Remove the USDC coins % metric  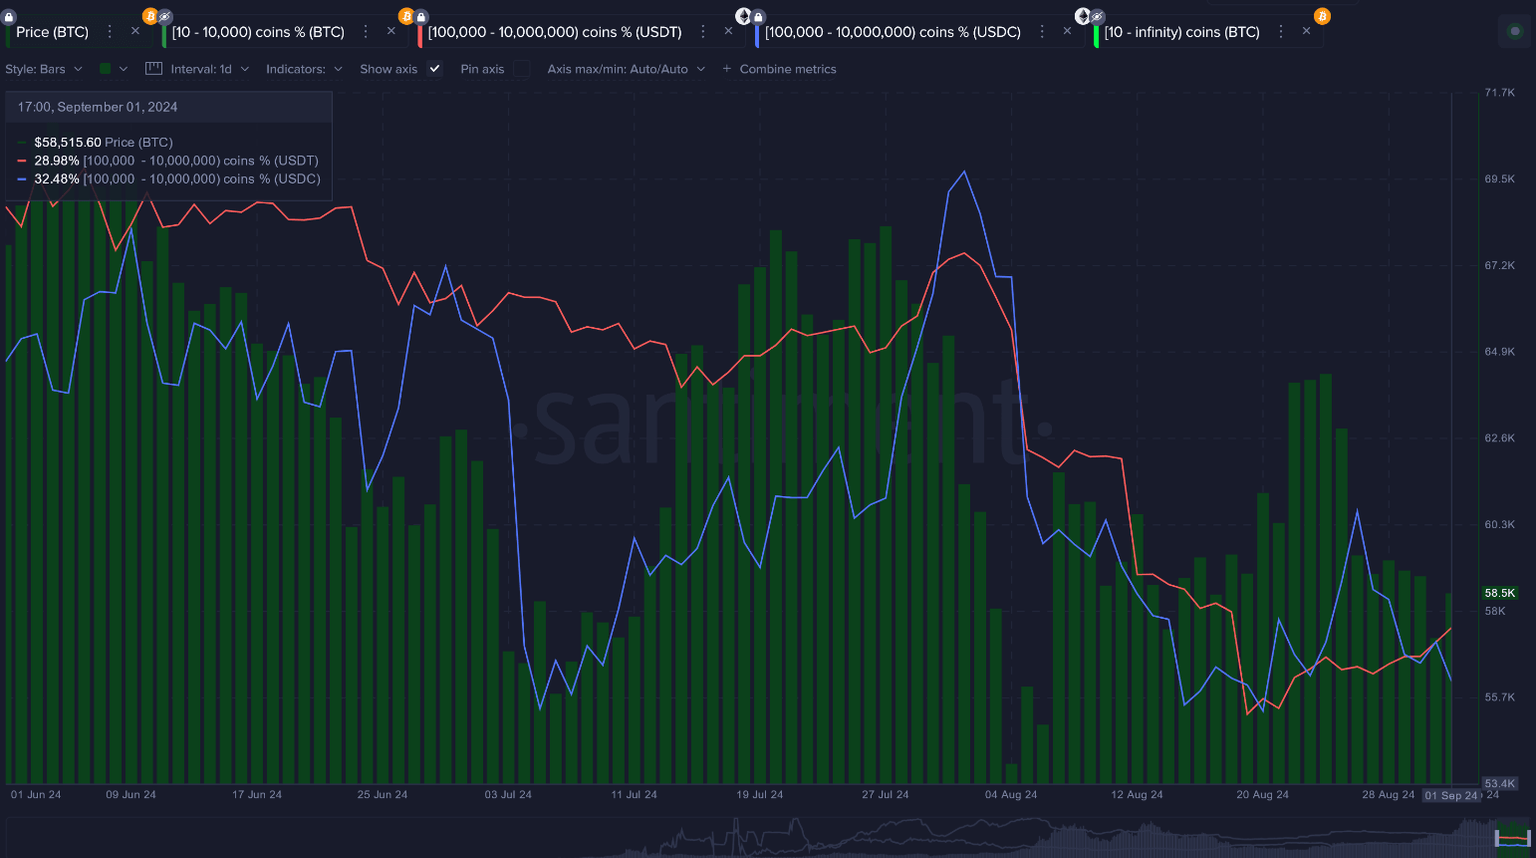tap(1067, 31)
